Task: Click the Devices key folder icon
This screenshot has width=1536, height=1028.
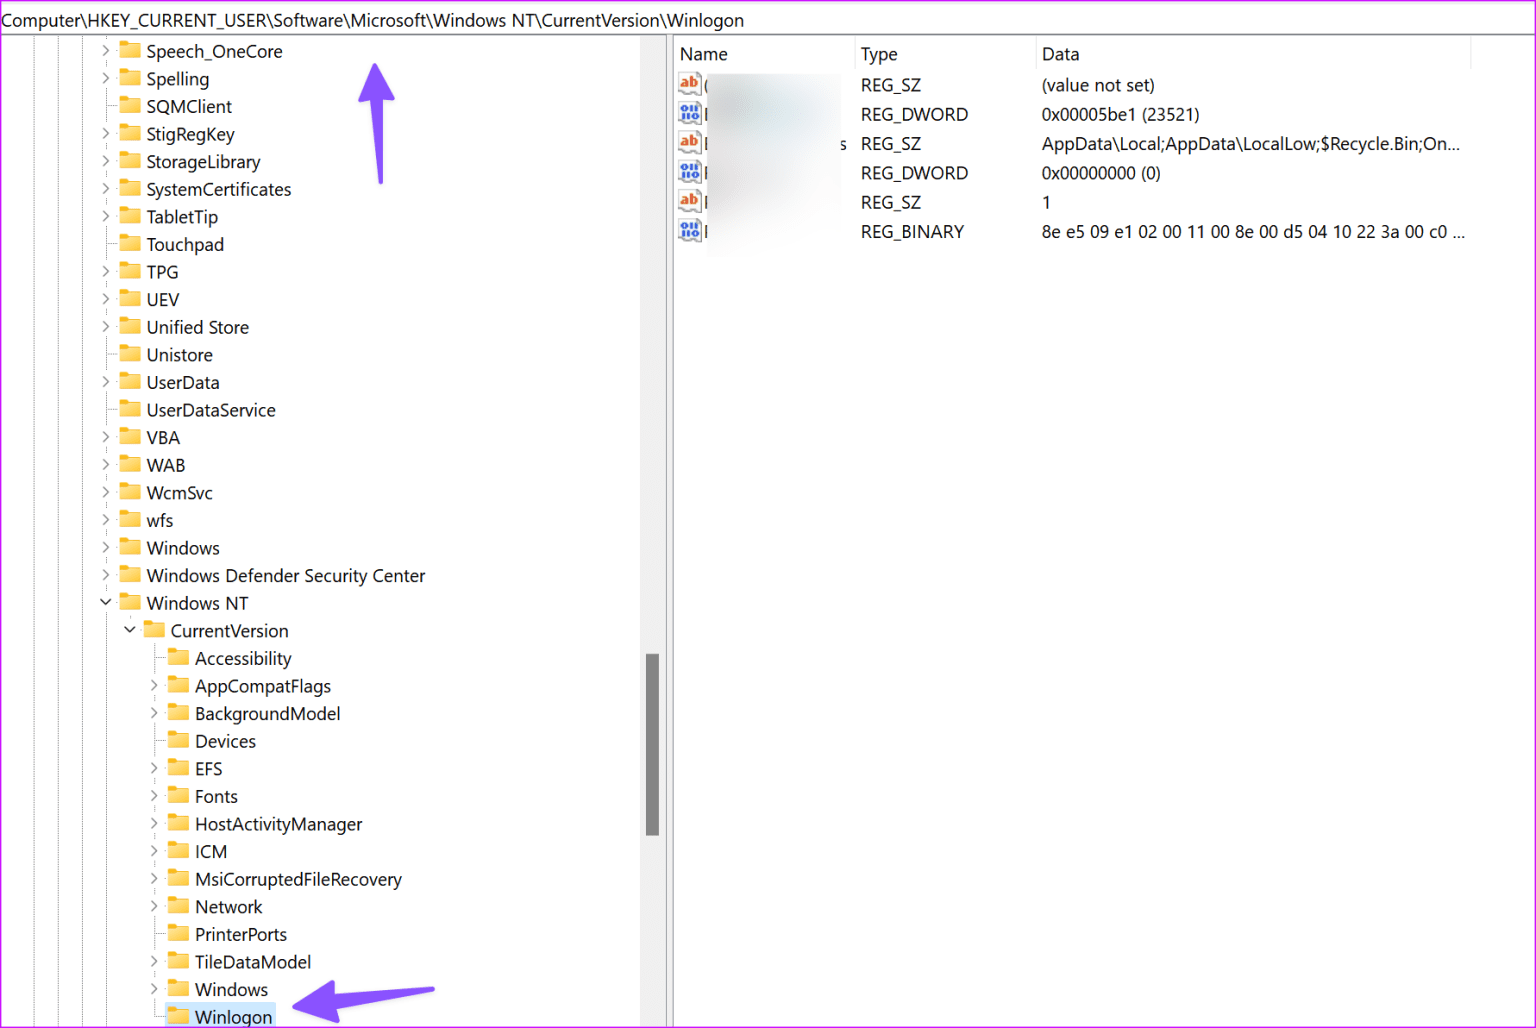Action: (177, 741)
